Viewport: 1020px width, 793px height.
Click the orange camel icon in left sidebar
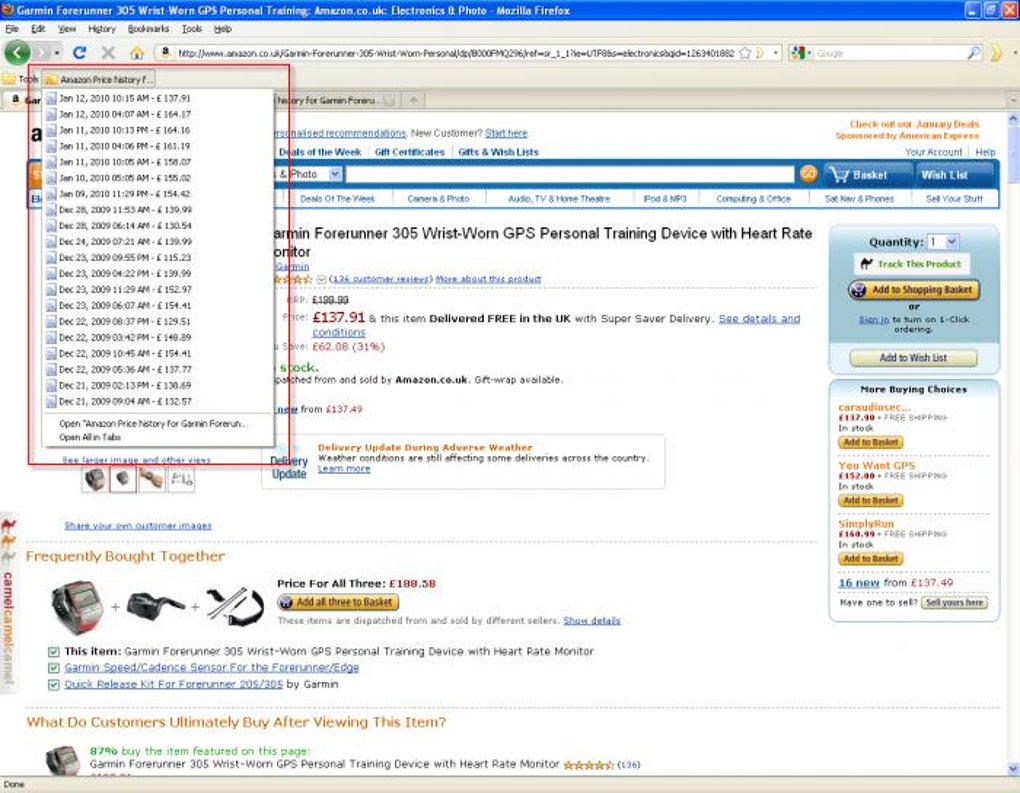point(8,541)
